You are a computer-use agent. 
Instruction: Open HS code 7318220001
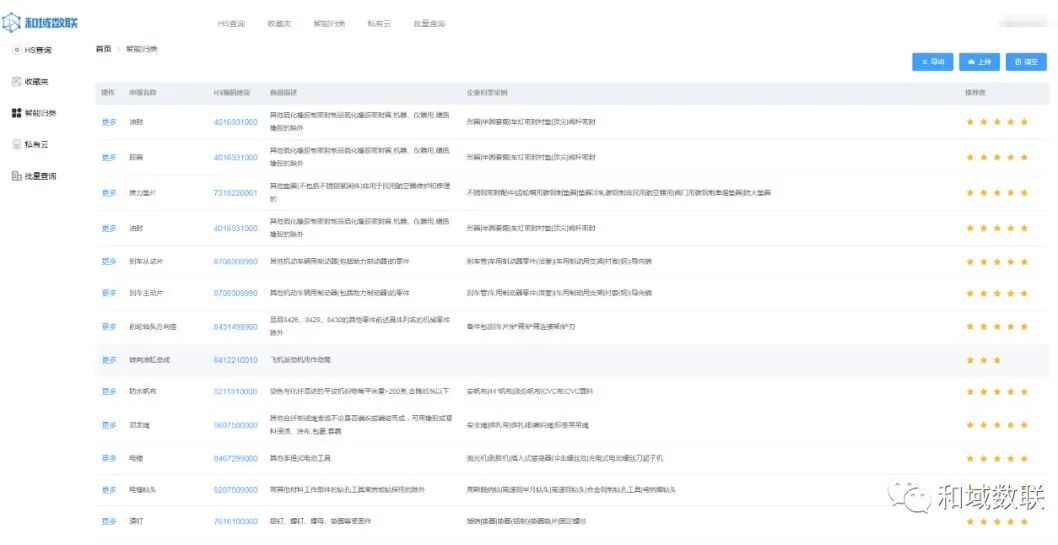[235, 193]
